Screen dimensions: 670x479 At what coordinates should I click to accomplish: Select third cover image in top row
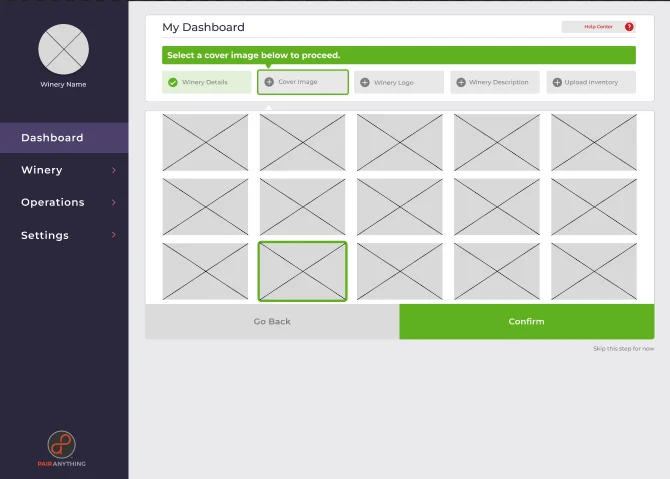tap(400, 142)
